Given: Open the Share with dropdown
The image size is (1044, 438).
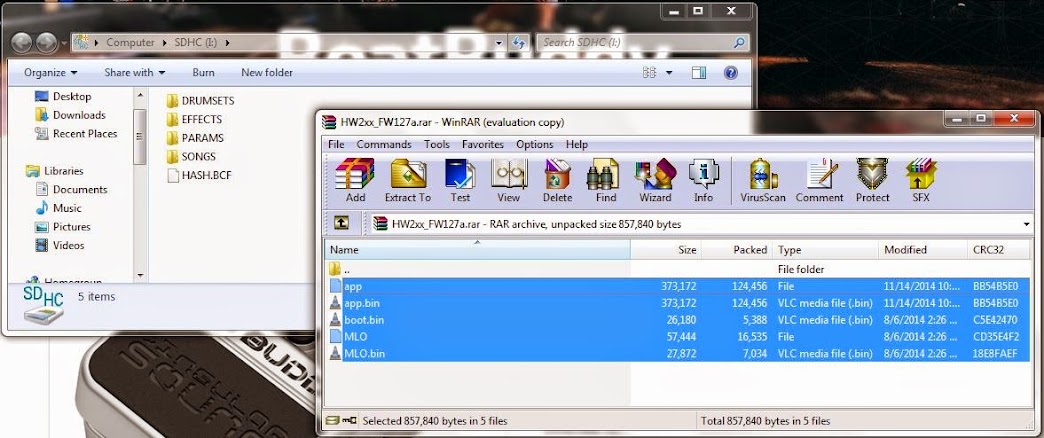Looking at the screenshot, I should click(134, 73).
